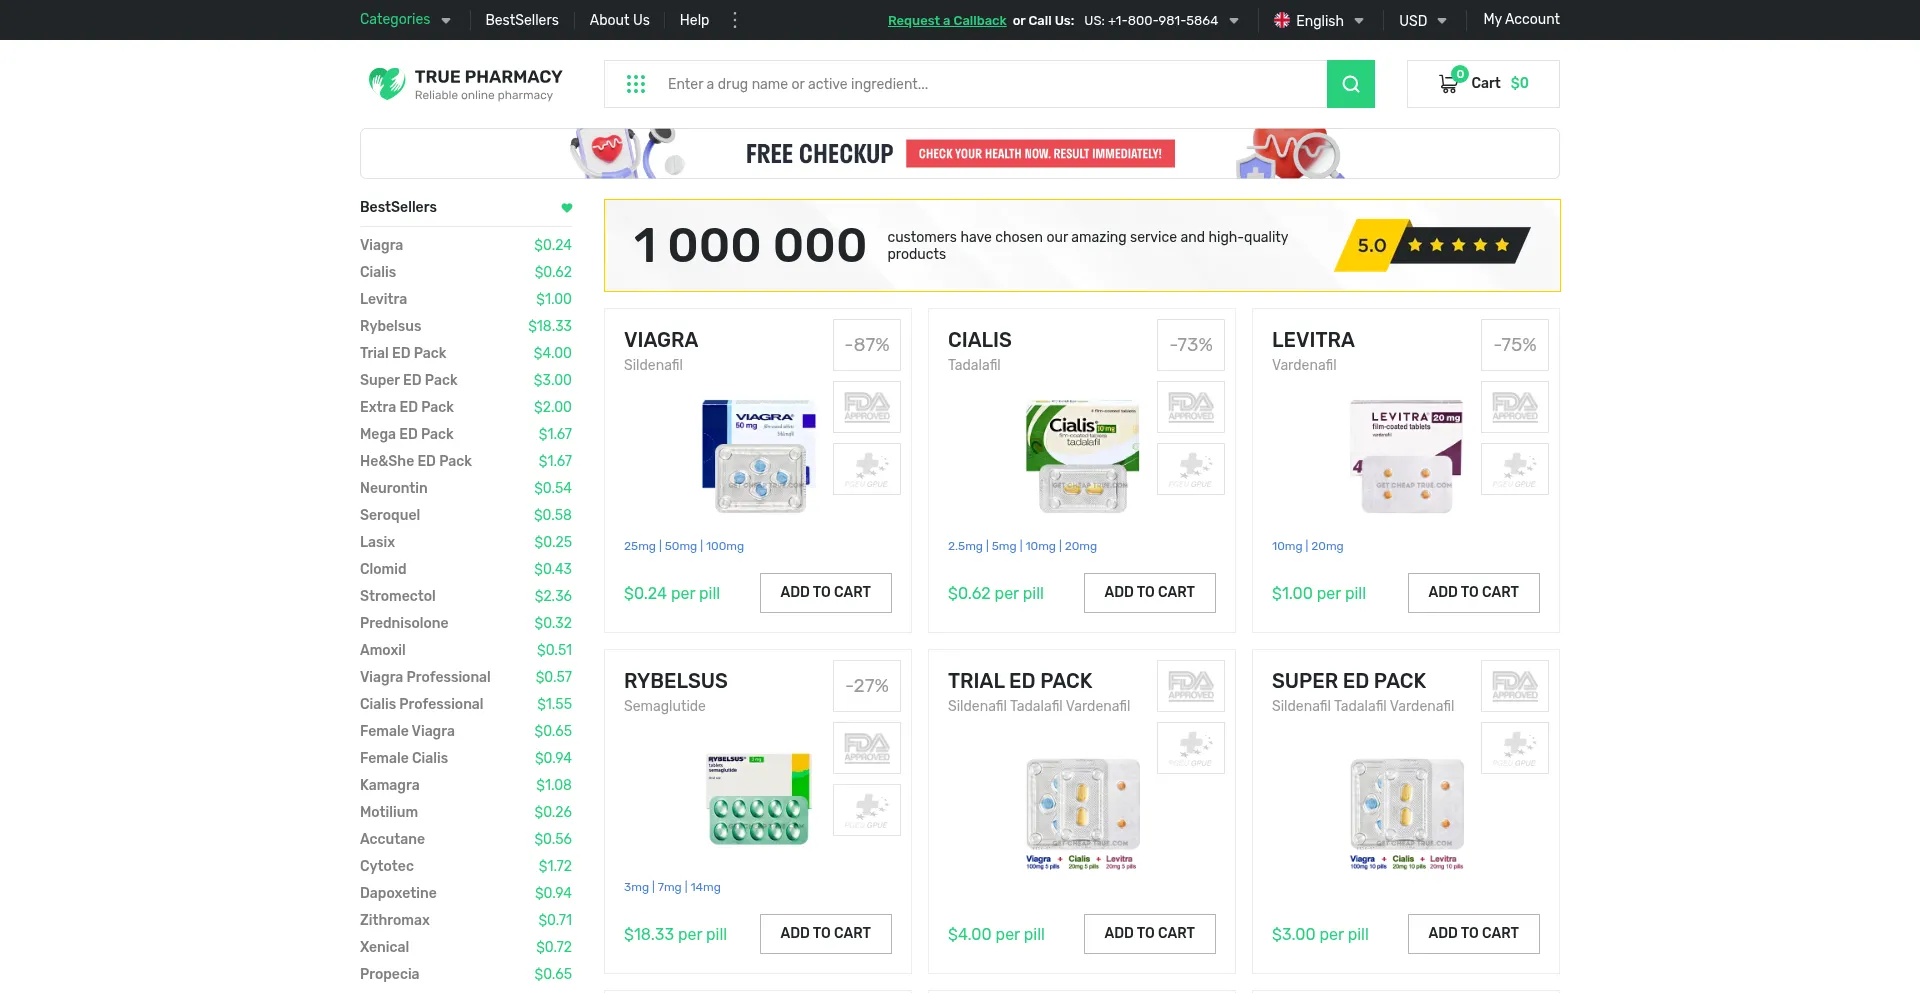The height and width of the screenshot is (993, 1920).
Task: Open He&She ED Pack in the sidebar
Action: click(416, 461)
